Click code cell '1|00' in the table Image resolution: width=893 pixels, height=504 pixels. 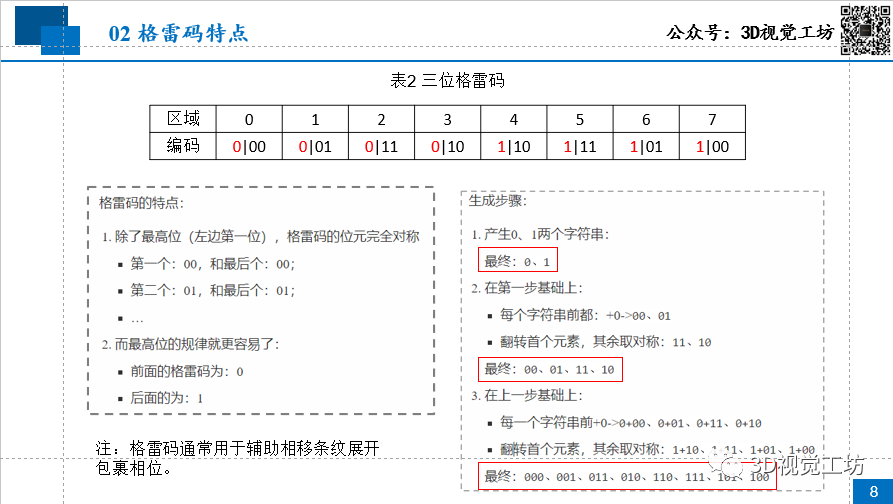click(712, 146)
